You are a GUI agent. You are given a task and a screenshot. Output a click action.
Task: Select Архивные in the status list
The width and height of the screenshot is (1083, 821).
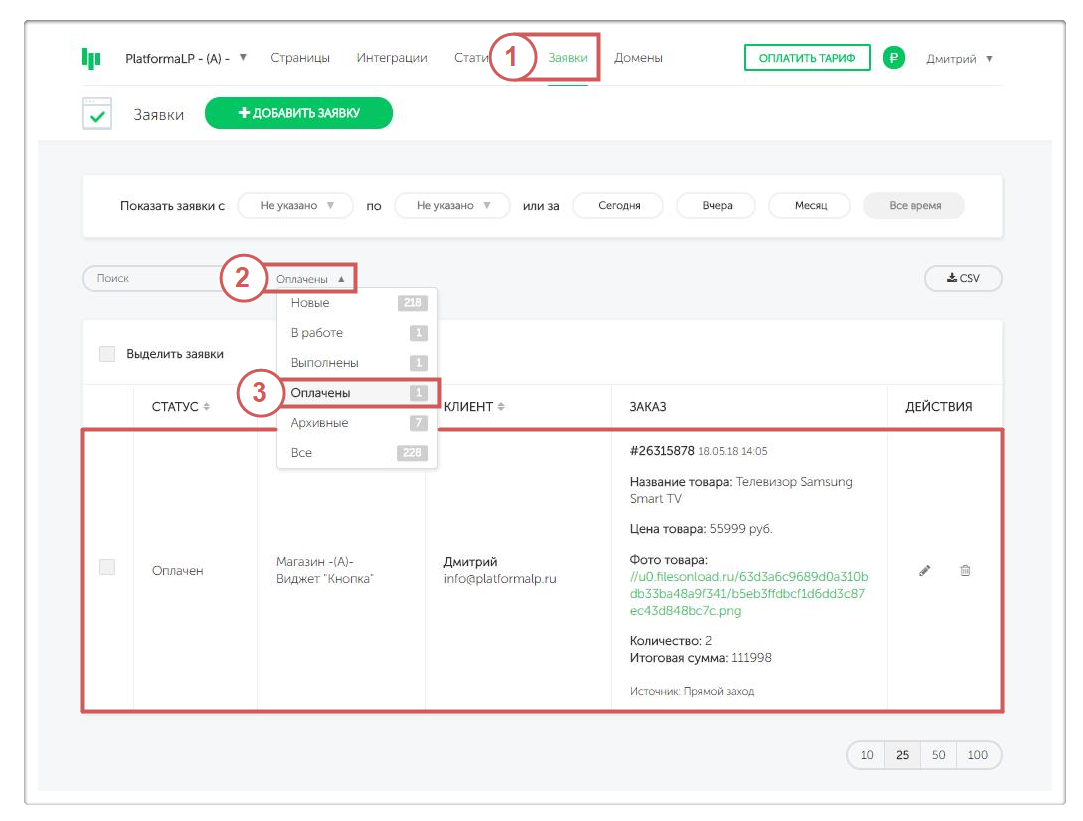pos(320,423)
